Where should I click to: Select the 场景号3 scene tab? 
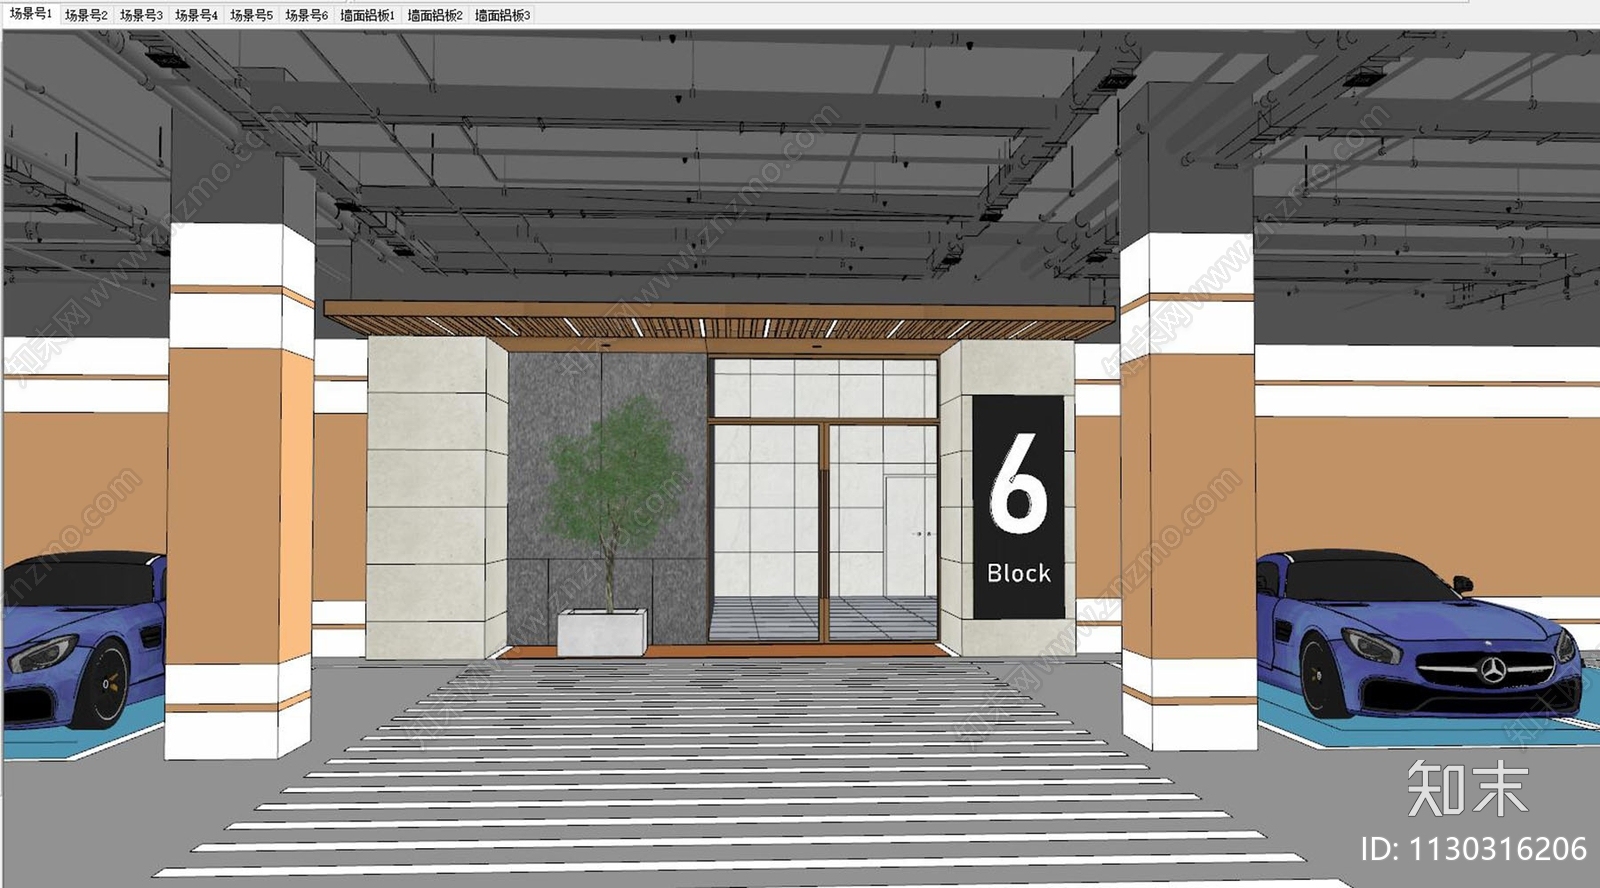141,15
